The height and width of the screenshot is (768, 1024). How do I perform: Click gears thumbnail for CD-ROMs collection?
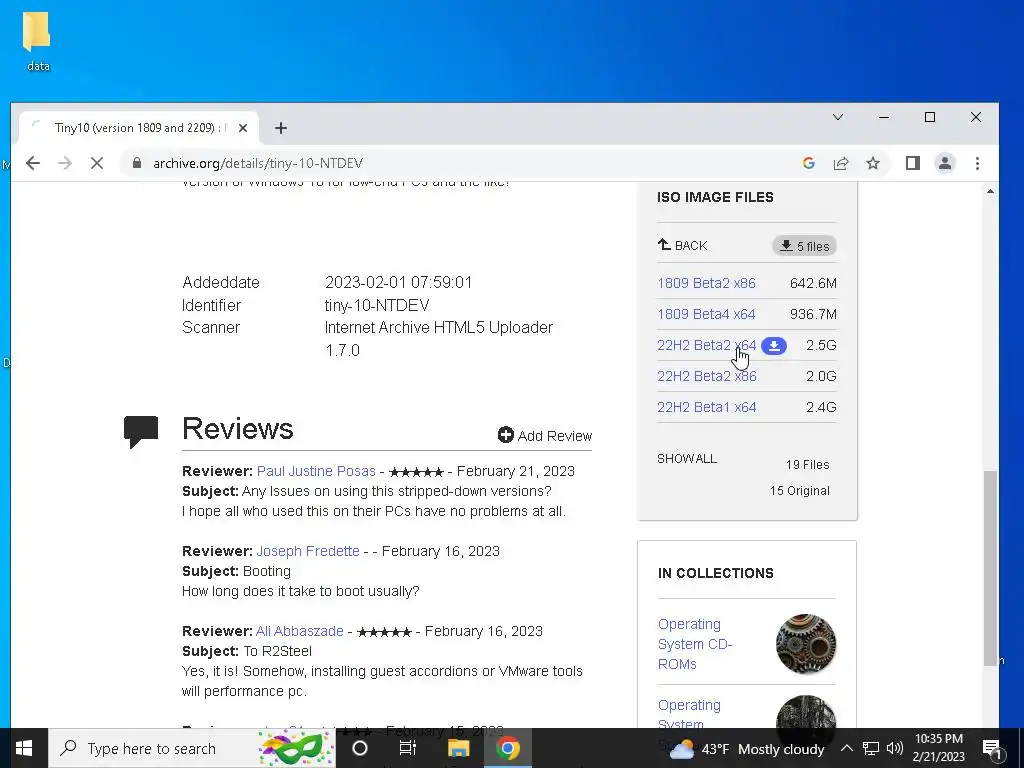coord(806,644)
